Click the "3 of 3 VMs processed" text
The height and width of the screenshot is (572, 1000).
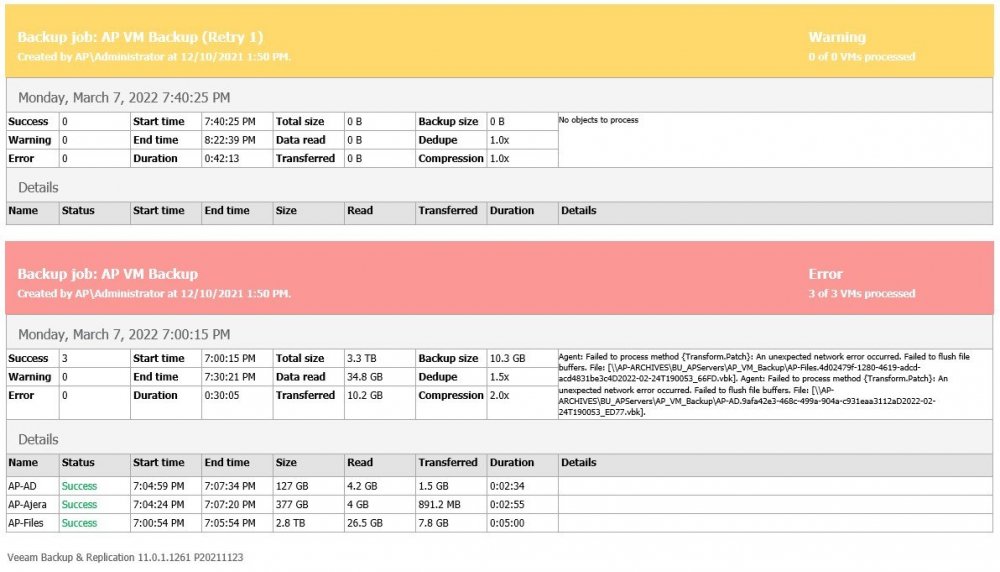tap(862, 294)
